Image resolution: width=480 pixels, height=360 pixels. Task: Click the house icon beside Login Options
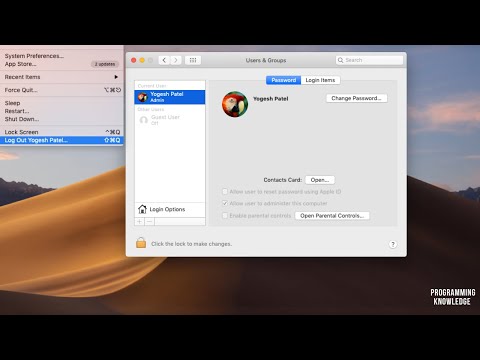click(142, 209)
